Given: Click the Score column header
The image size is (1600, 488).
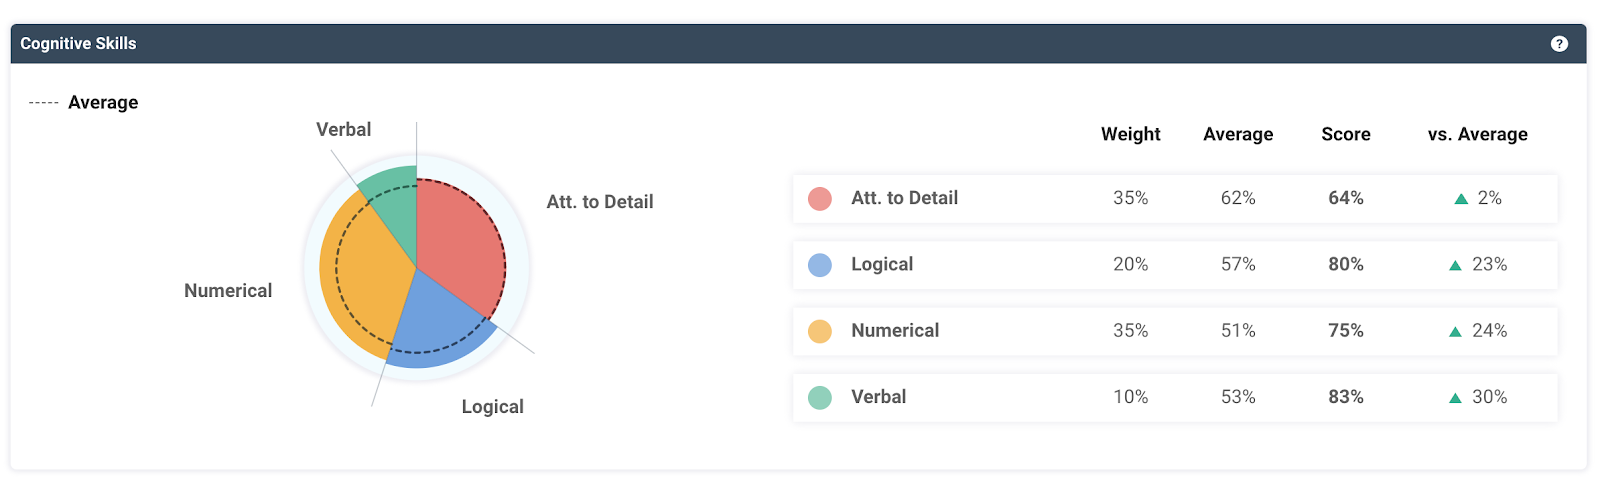Looking at the screenshot, I should click(1345, 134).
